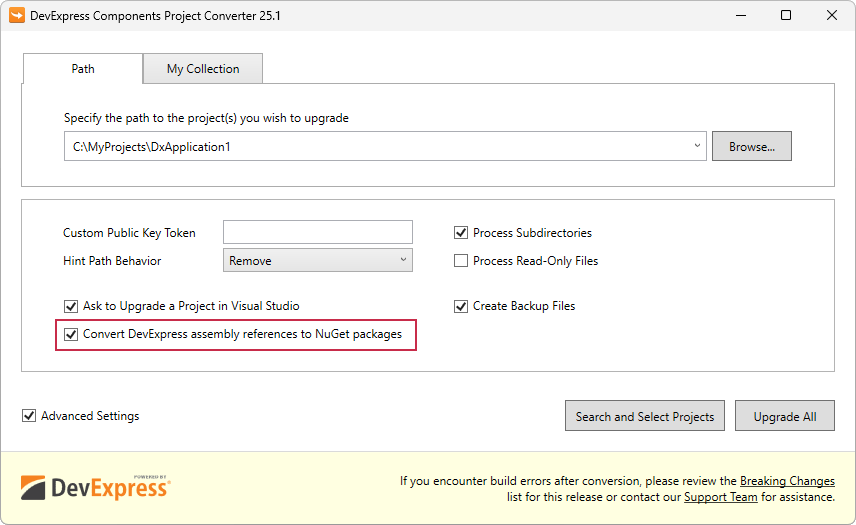This screenshot has height=525, width=856.
Task: Click Search and Select Projects button
Action: point(645,416)
